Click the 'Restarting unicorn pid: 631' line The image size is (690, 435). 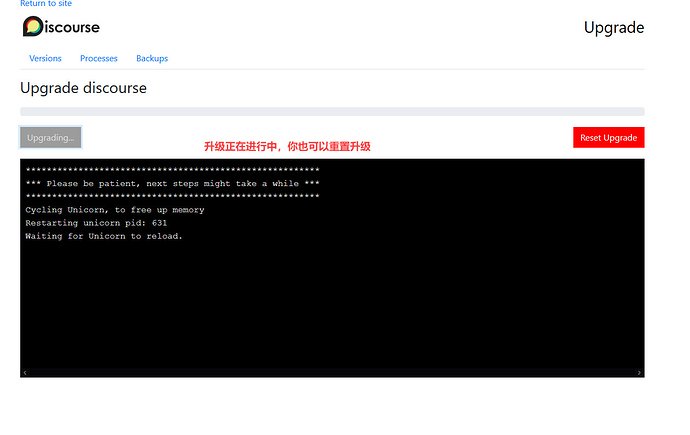[96, 223]
